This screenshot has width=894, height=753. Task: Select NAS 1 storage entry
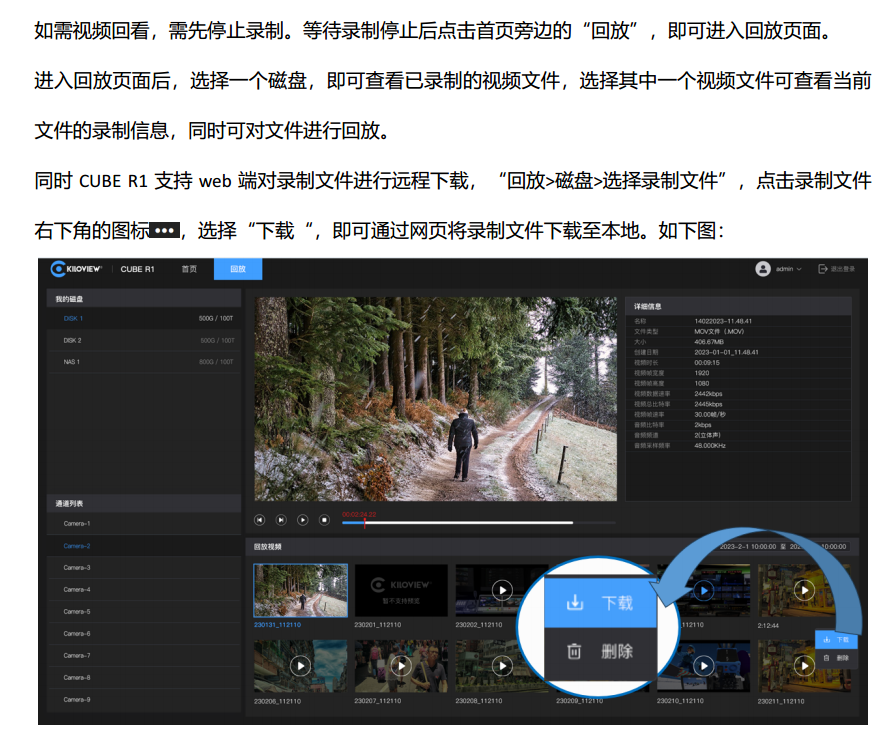click(x=144, y=362)
